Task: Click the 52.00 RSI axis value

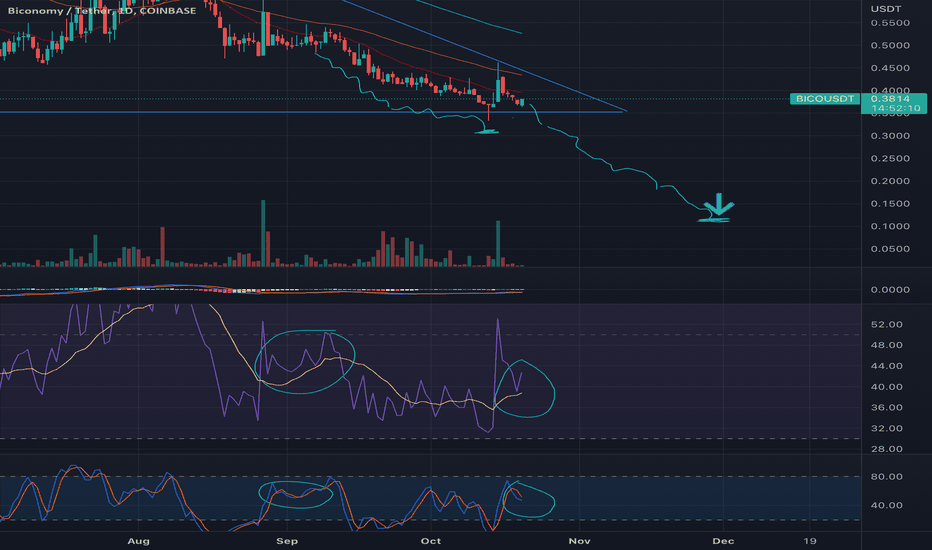Action: coord(886,324)
